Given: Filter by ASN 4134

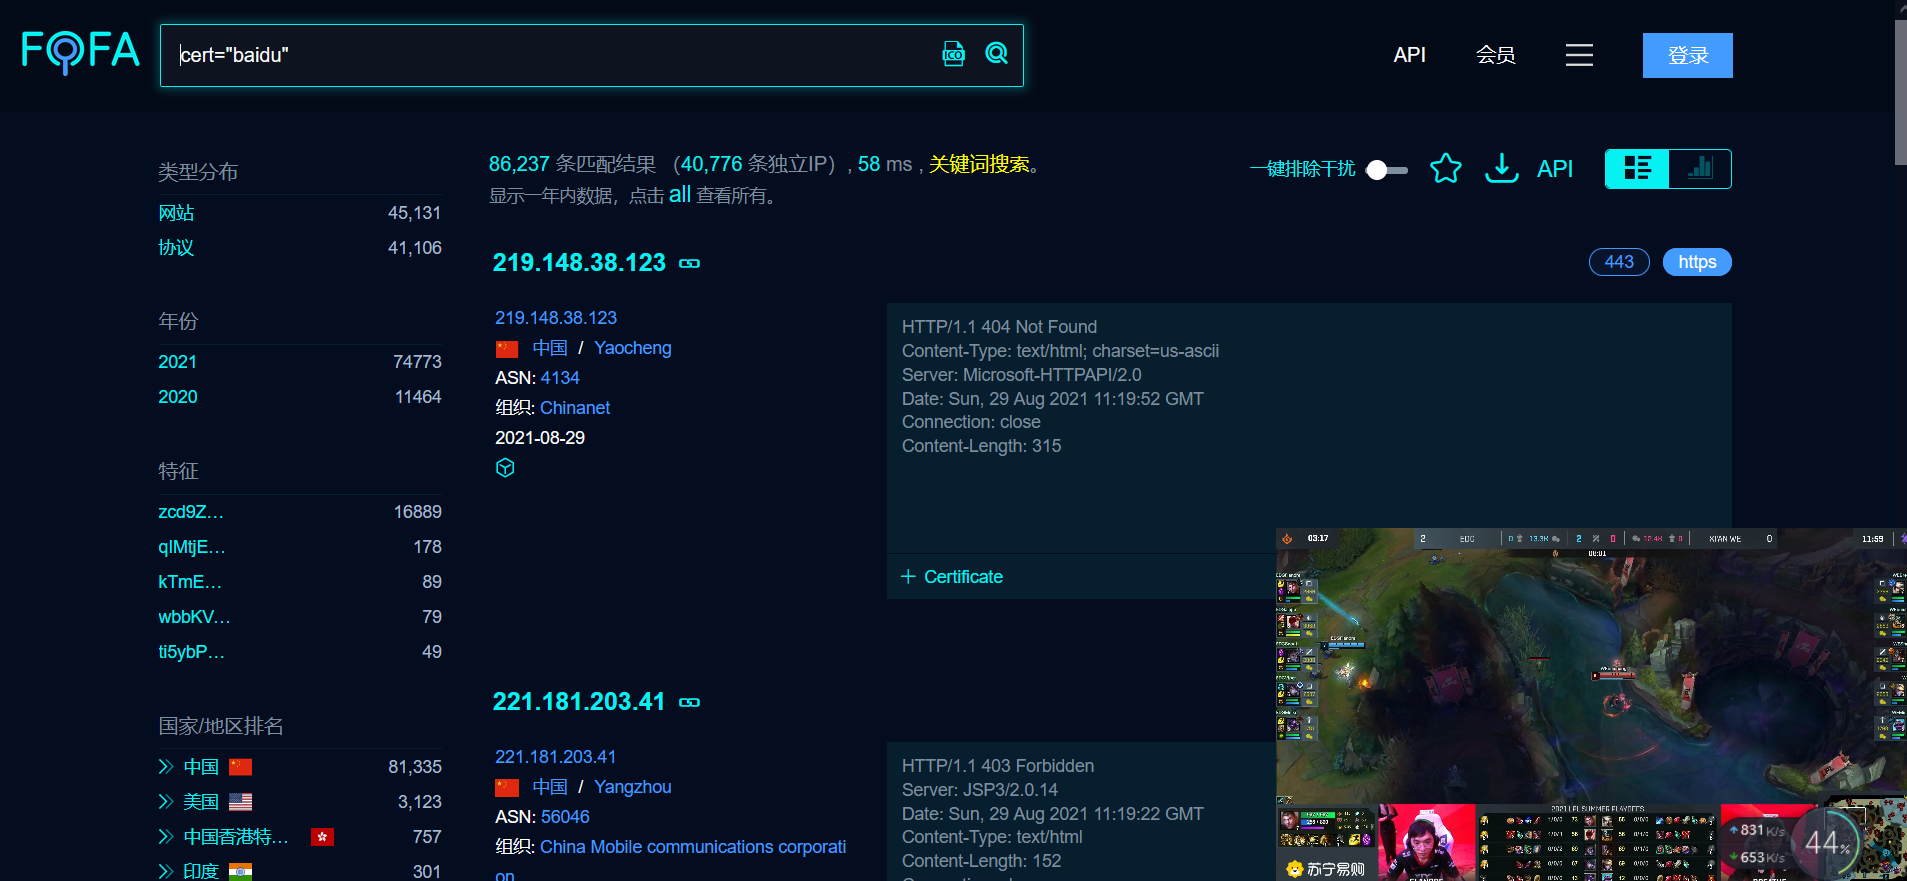Looking at the screenshot, I should point(560,378).
